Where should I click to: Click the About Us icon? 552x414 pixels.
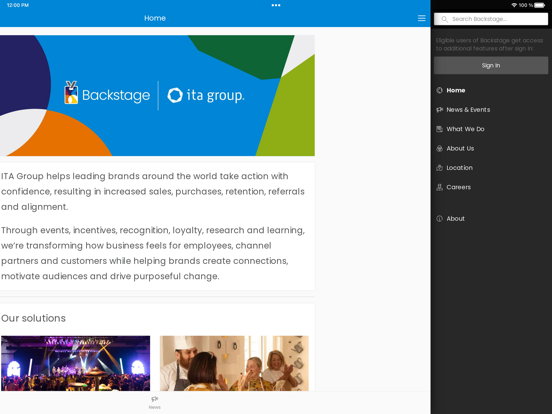pos(439,148)
